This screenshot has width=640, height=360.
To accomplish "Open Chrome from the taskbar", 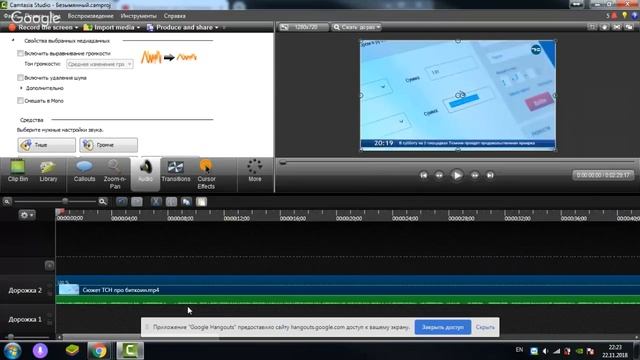I will [x=98, y=351].
